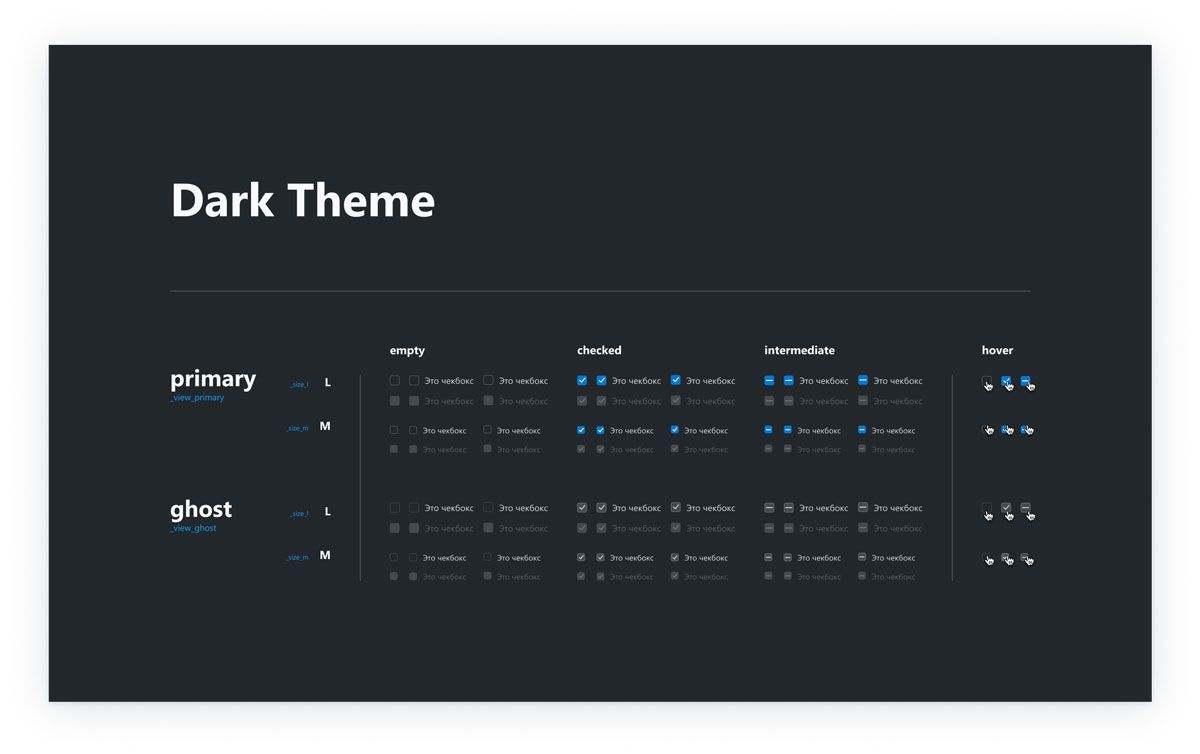Click the label-less disabled checked checkbox, primary size M

(x=581, y=449)
